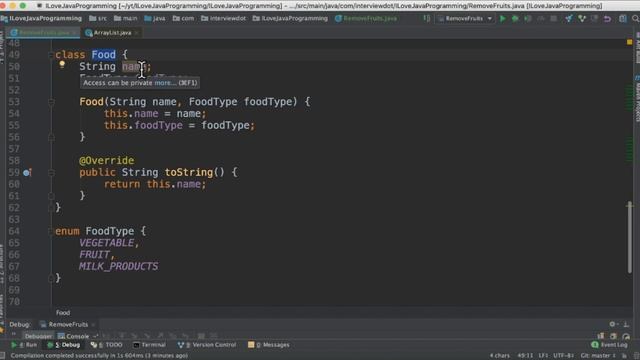The height and width of the screenshot is (360, 640).
Task: Start debugging with the bug icon
Action: [515, 18]
